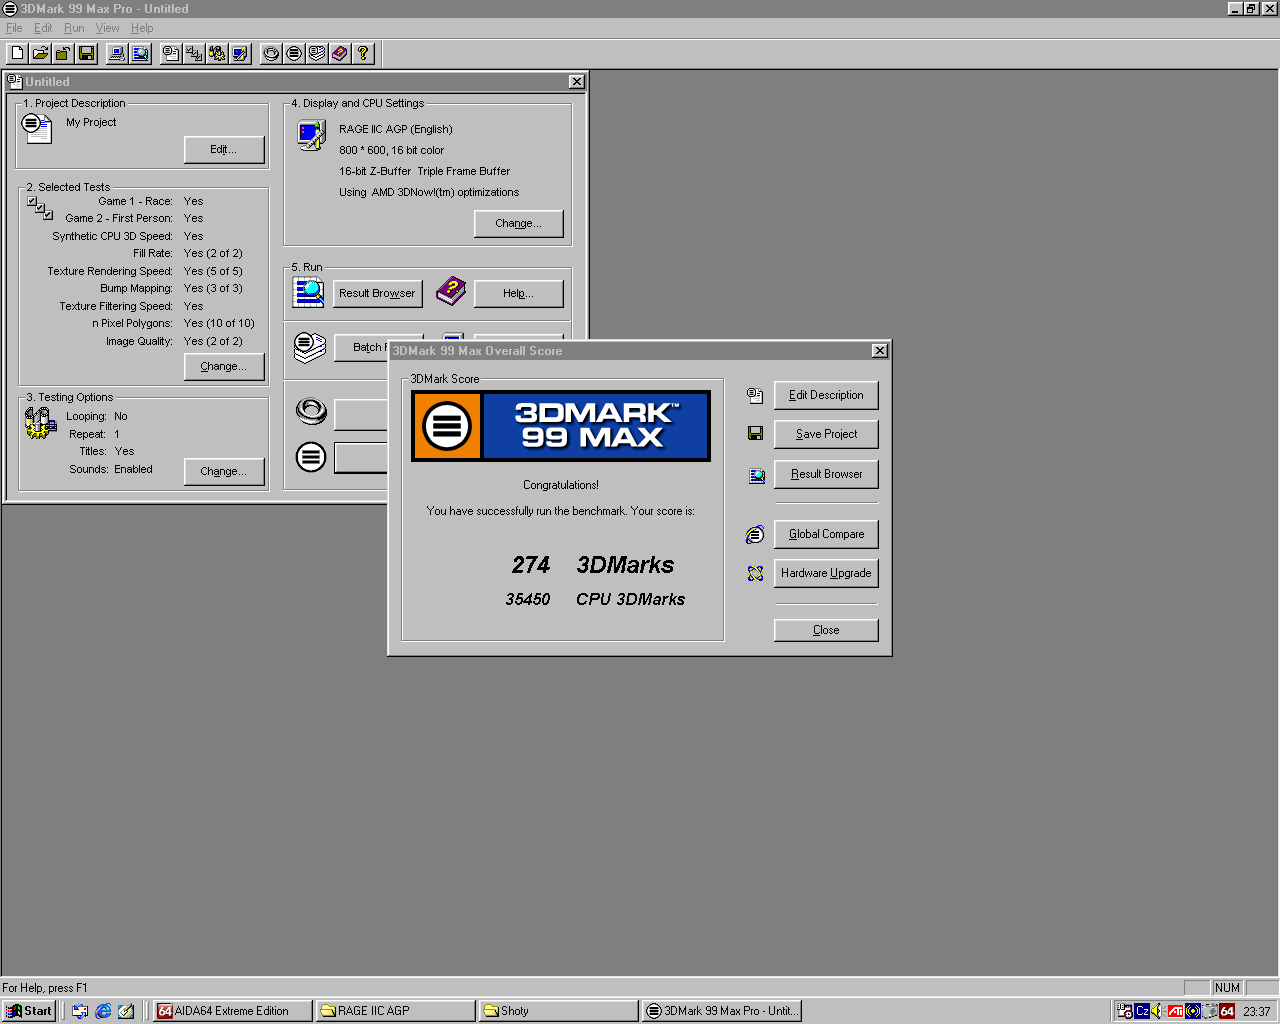
Task: Click the Open project folder toolbar icon
Action: pyautogui.click(x=40, y=53)
